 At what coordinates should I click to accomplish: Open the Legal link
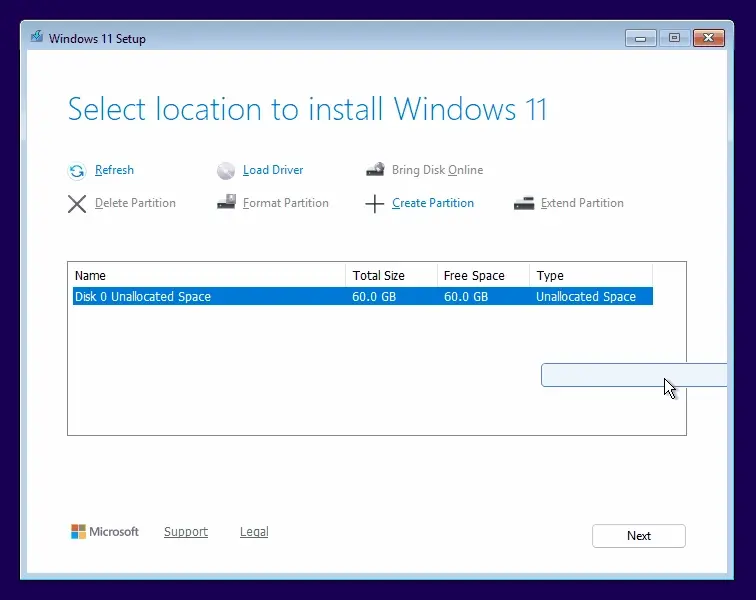pos(254,532)
